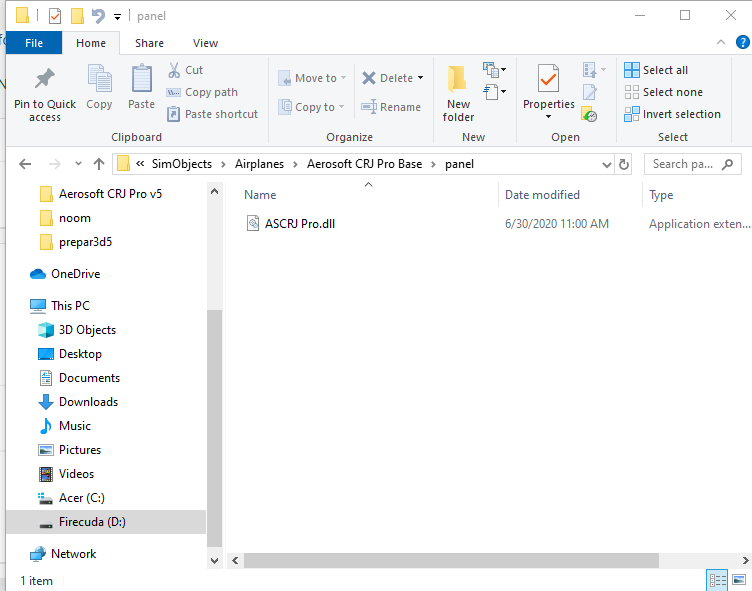The image size is (752, 591).
Task: Select the ASCRJ Pro.dll file
Action: pyautogui.click(x=299, y=223)
